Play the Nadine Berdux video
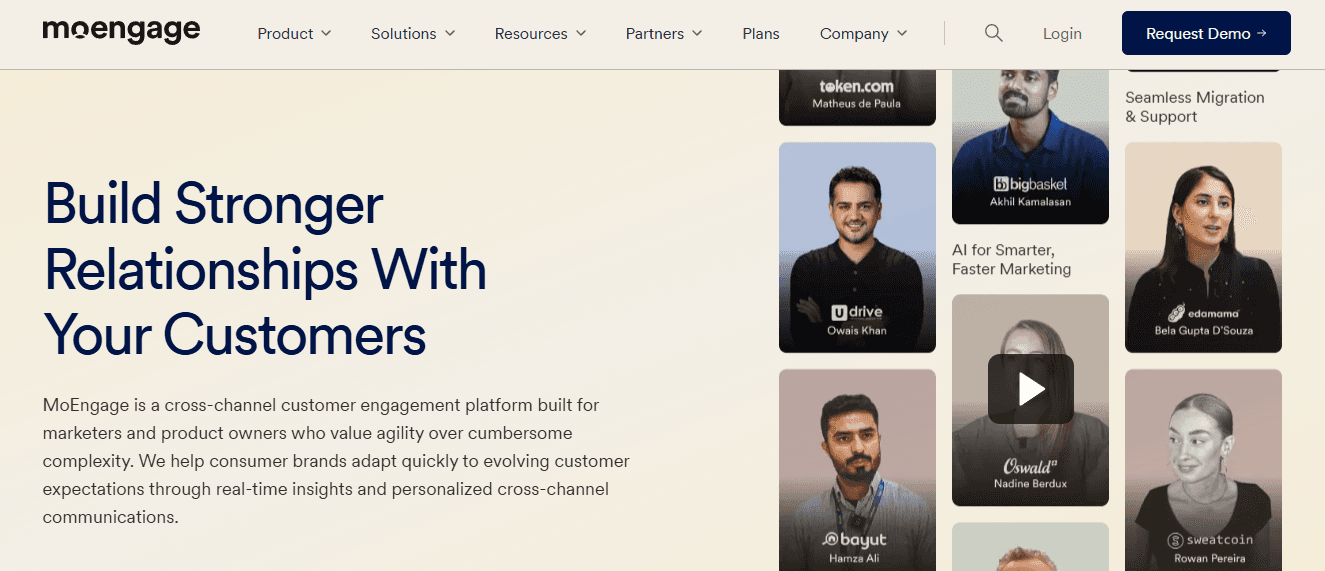Image resolution: width=1325 pixels, height=571 pixels. [x=1030, y=389]
